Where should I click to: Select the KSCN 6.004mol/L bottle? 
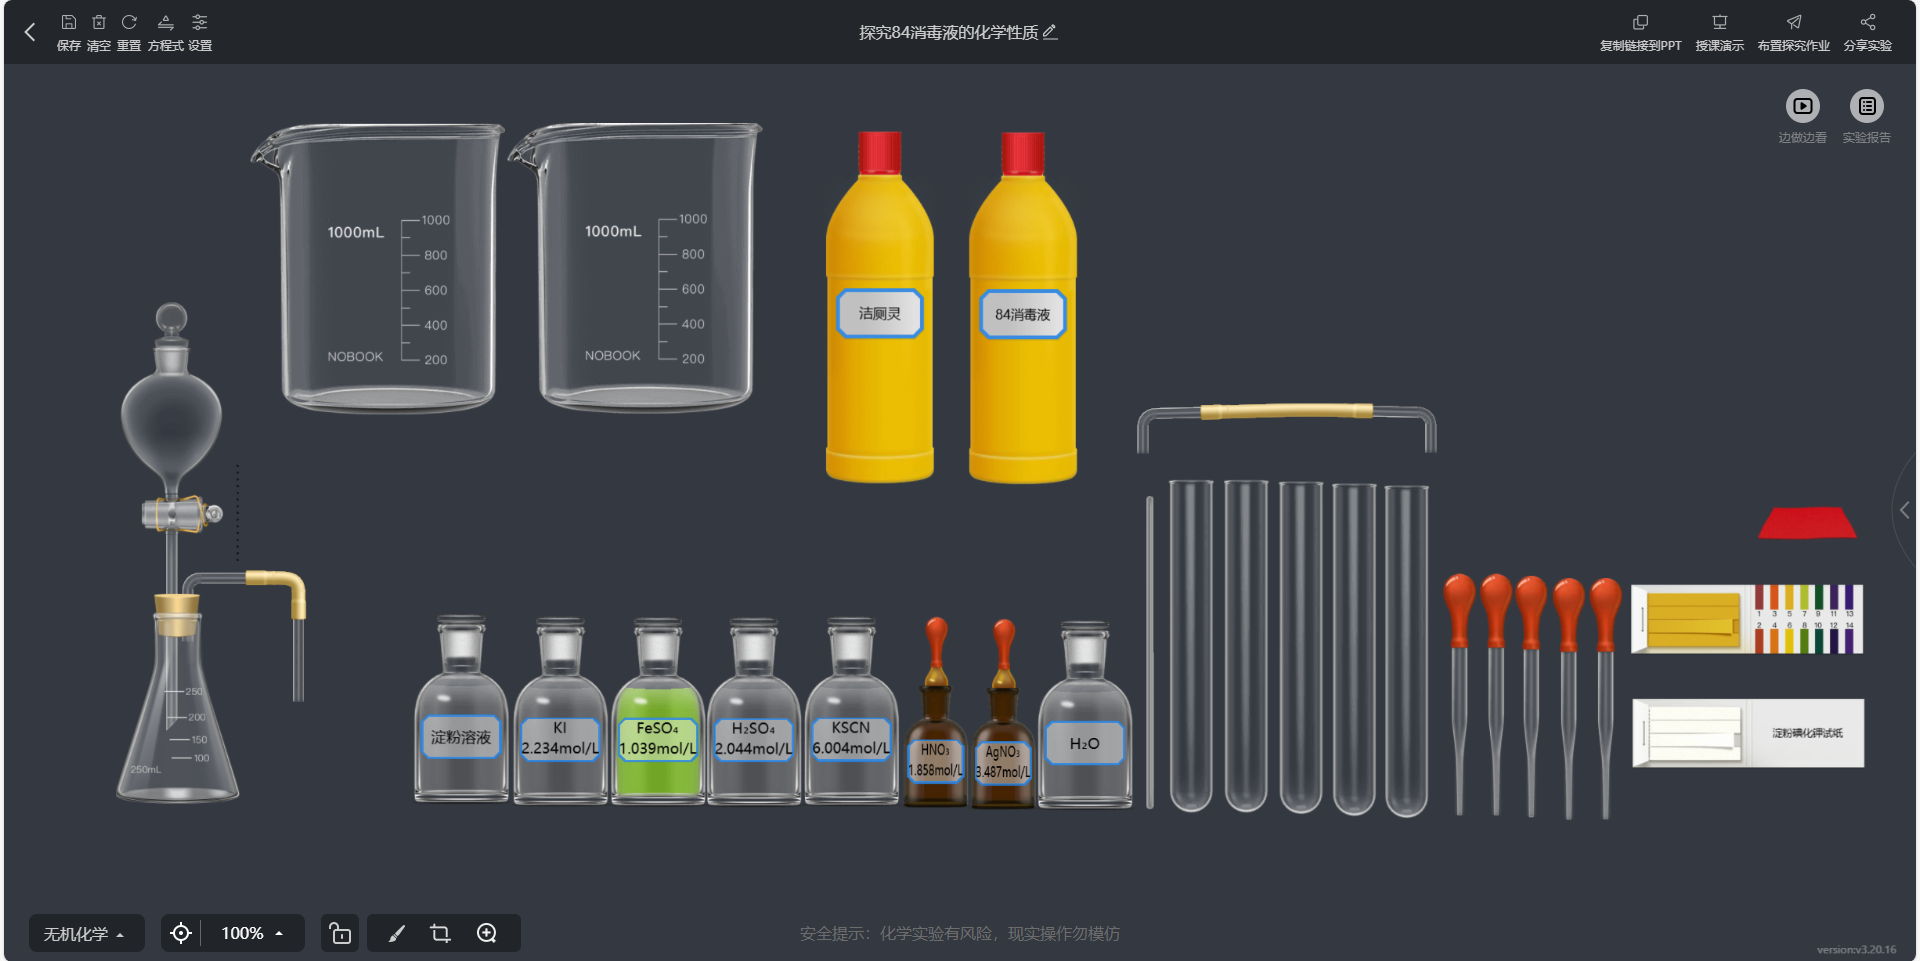point(851,710)
